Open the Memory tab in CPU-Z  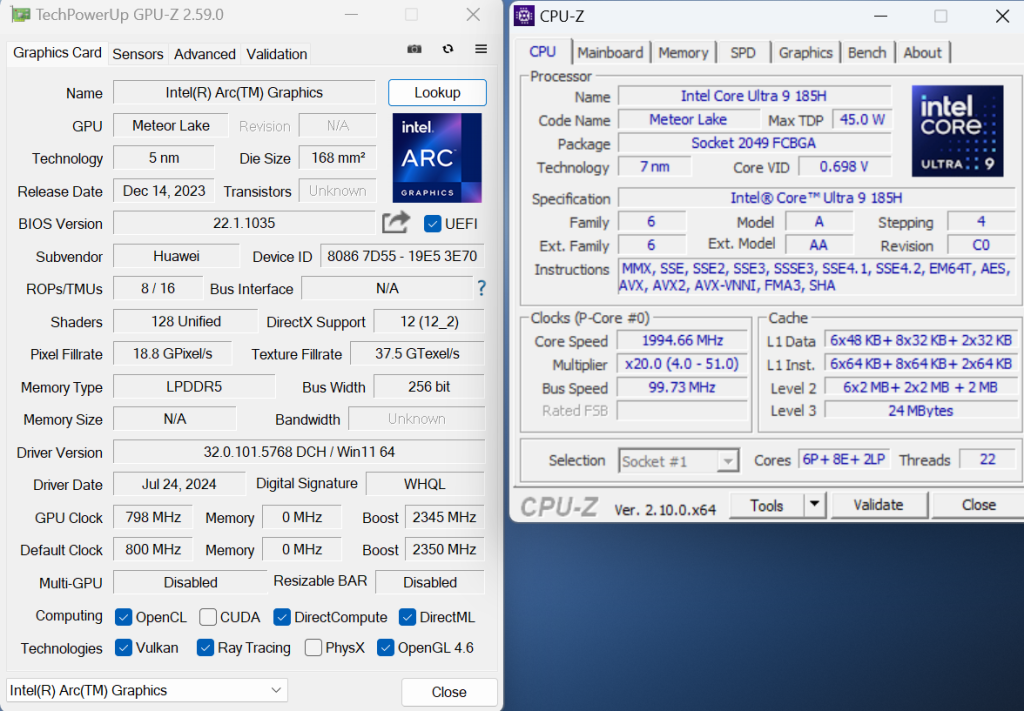click(683, 53)
